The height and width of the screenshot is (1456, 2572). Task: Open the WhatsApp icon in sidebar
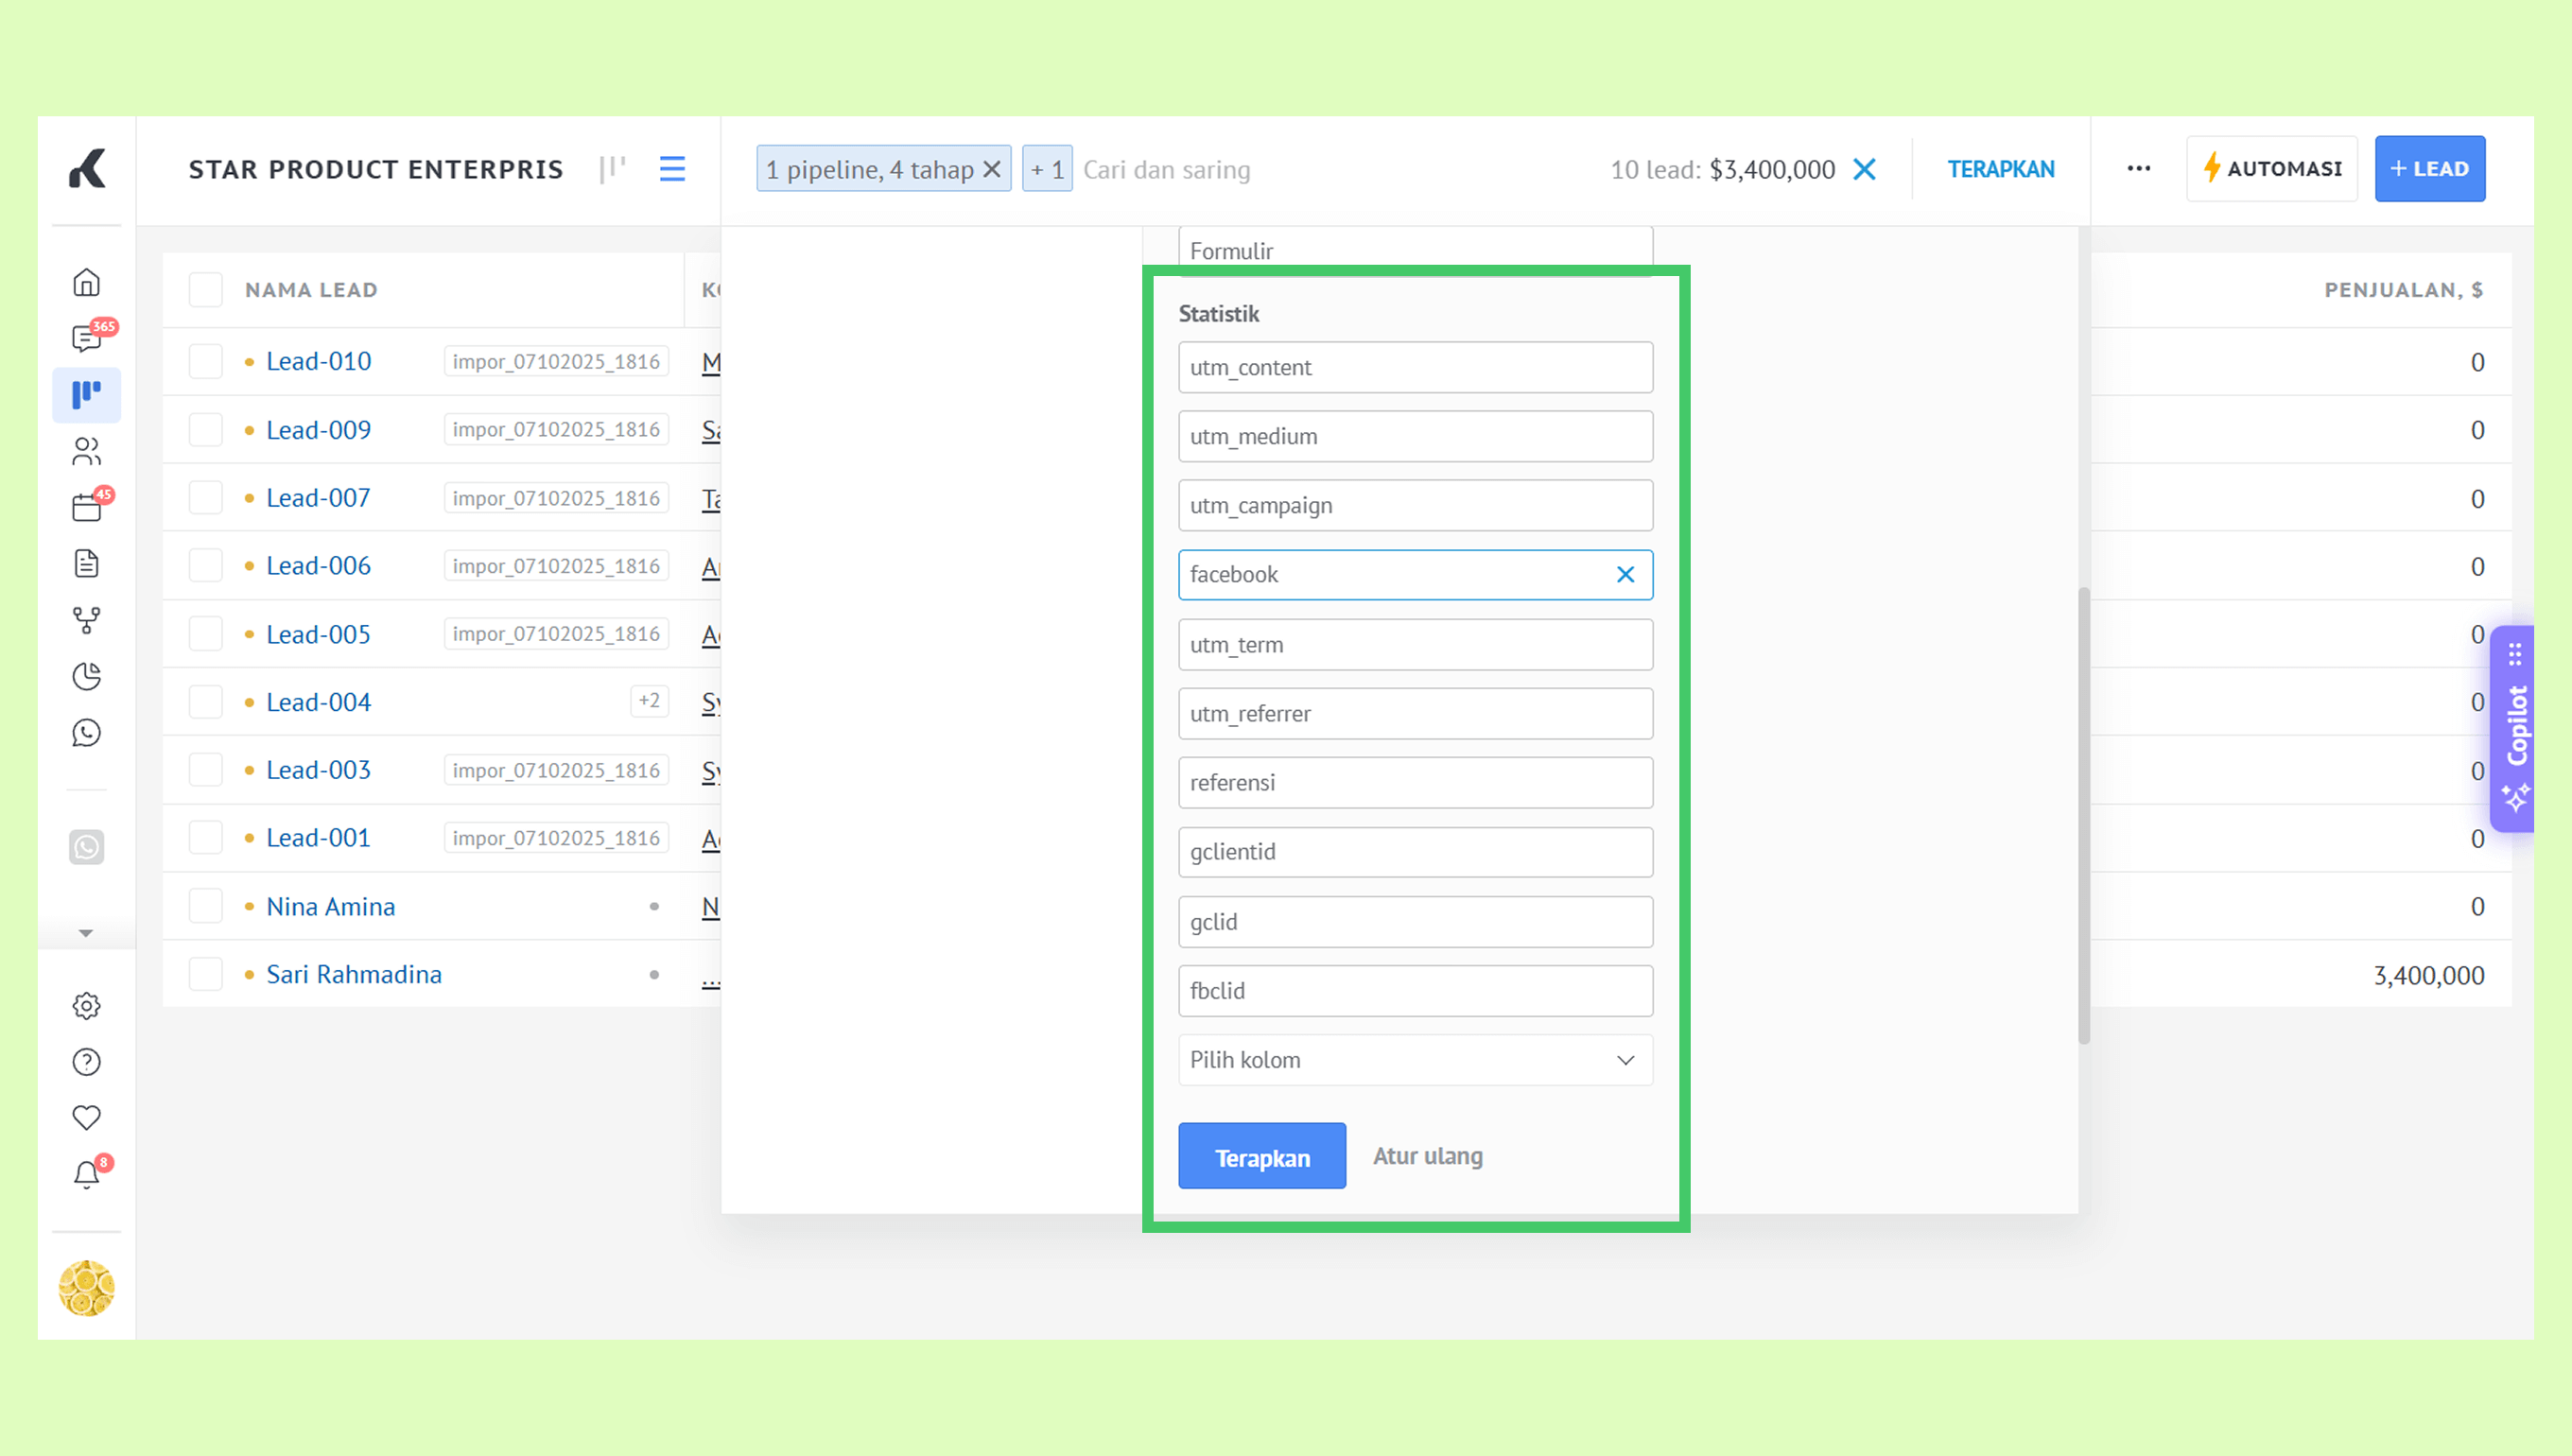coord(87,733)
